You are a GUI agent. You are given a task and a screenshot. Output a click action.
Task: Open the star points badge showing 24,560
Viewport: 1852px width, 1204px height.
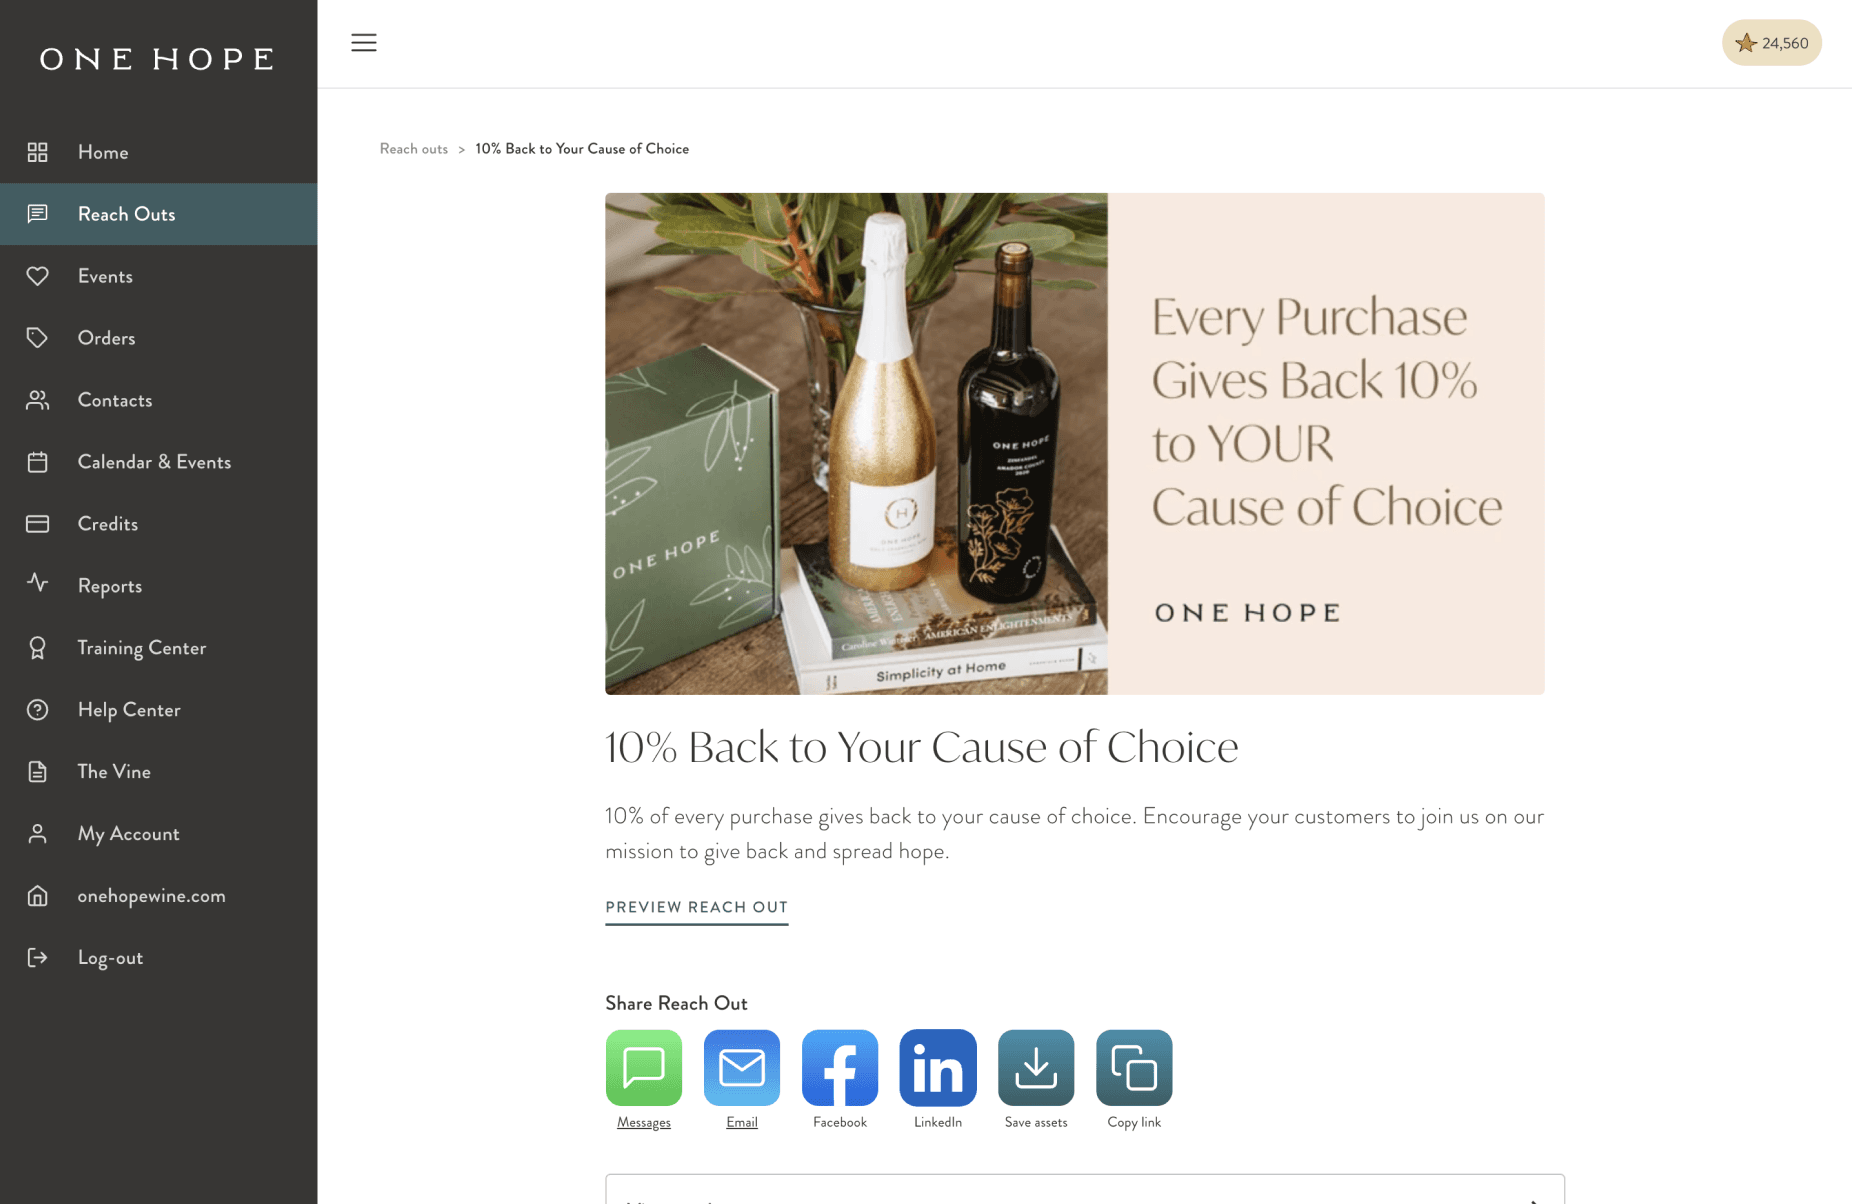point(1771,43)
